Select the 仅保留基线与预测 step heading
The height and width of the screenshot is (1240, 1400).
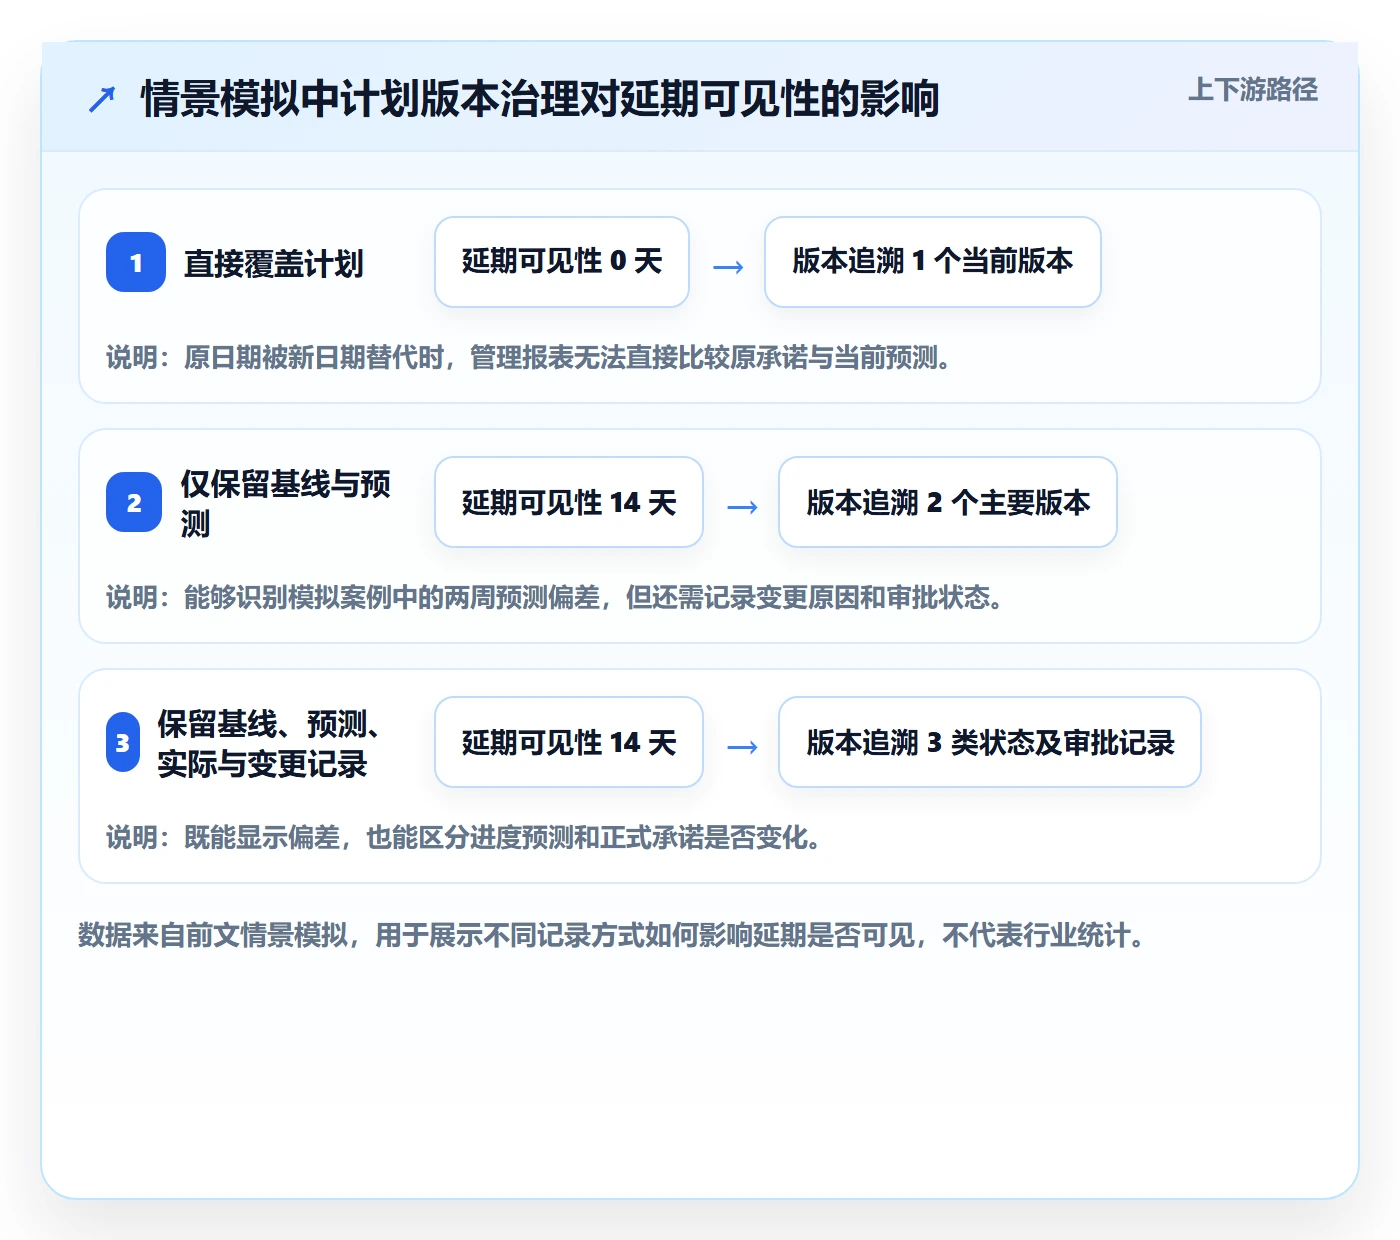click(x=286, y=503)
